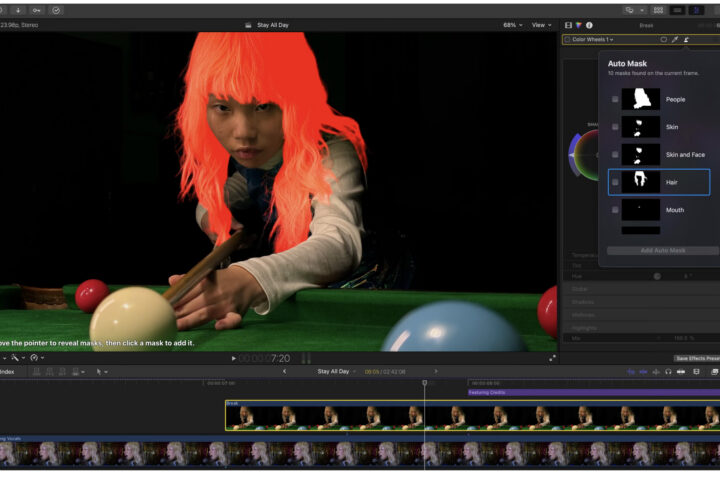Select the Hair mask thumbnail

(641, 182)
